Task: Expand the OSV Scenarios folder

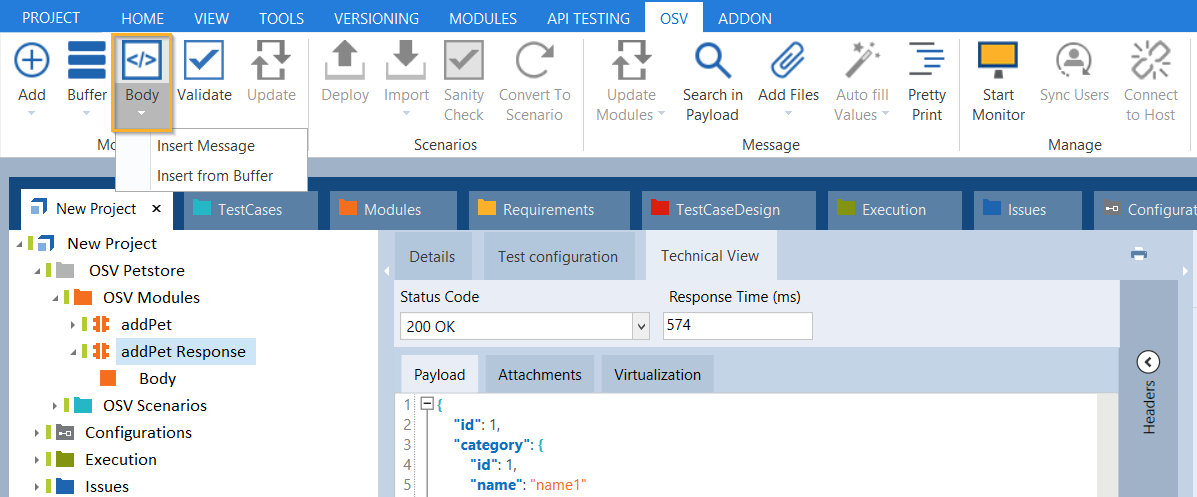Action: pos(56,405)
